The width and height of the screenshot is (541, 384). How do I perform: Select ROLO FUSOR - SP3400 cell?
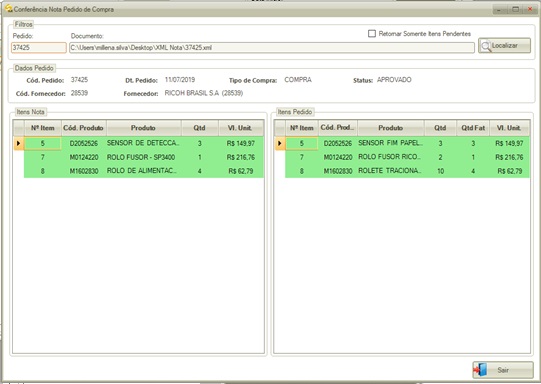[144, 157]
